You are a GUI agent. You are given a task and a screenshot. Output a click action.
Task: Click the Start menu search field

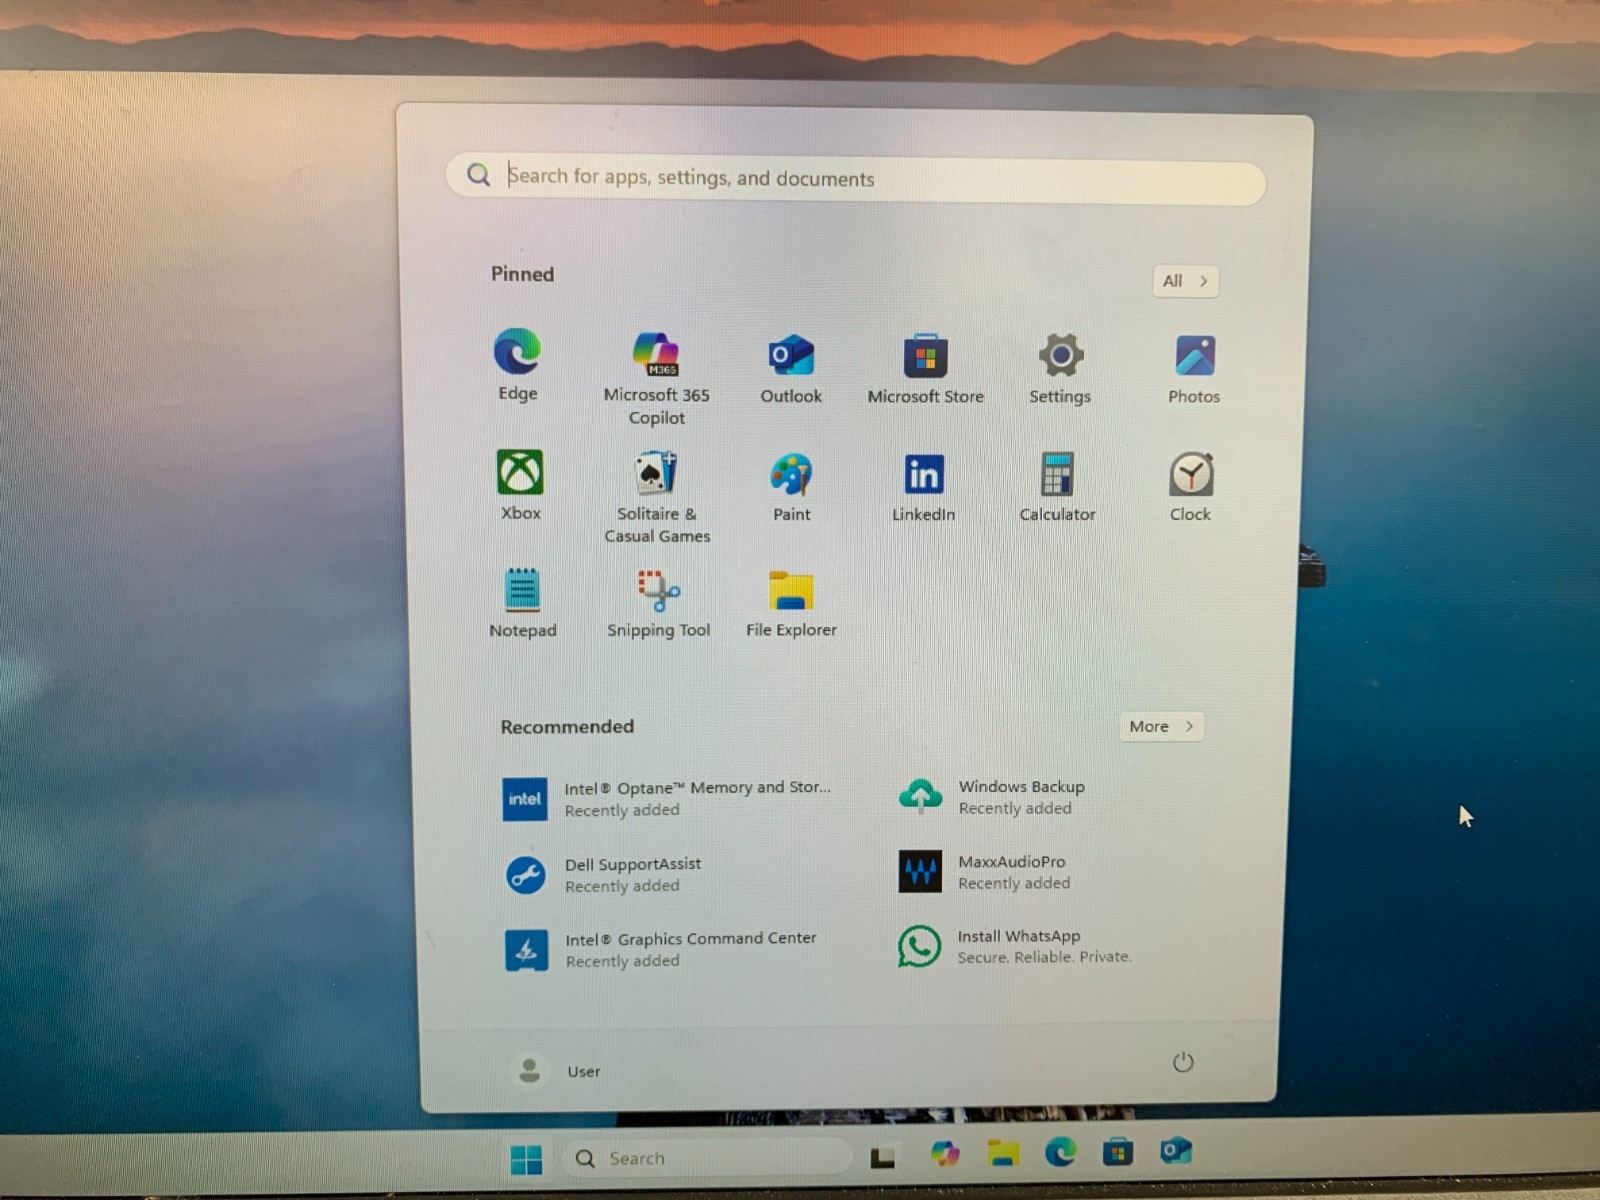point(856,179)
